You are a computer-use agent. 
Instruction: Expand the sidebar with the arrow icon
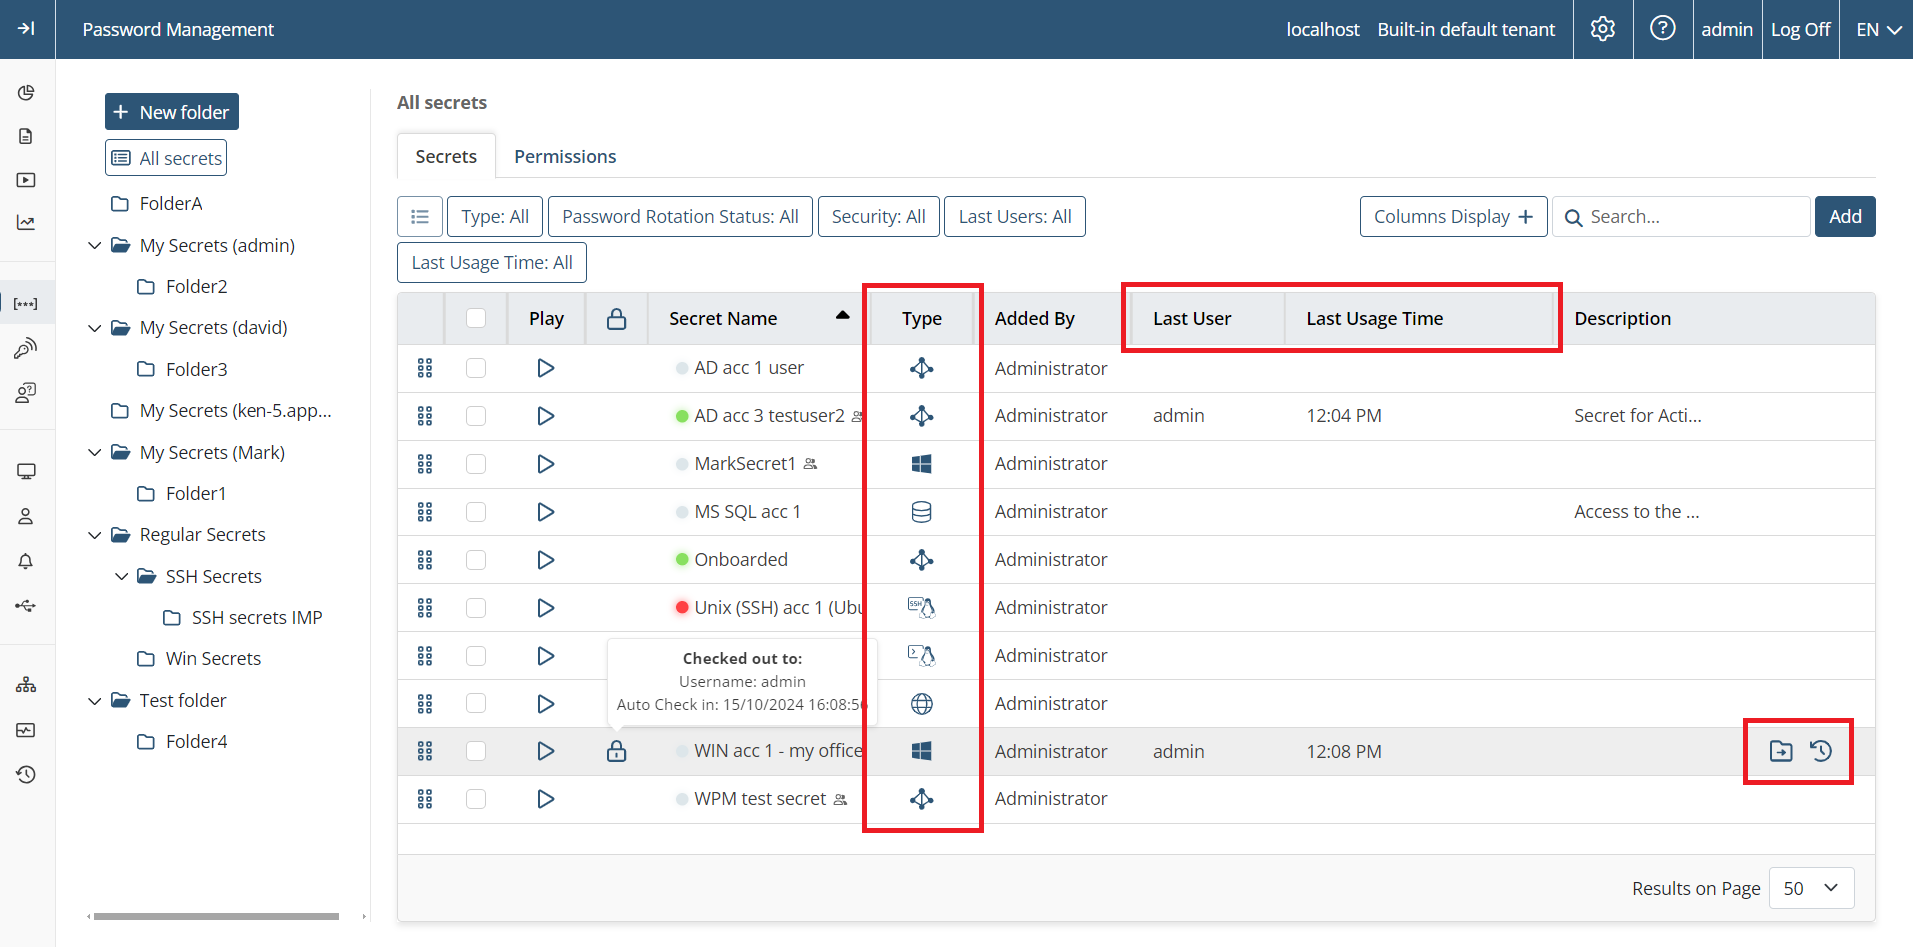27,29
